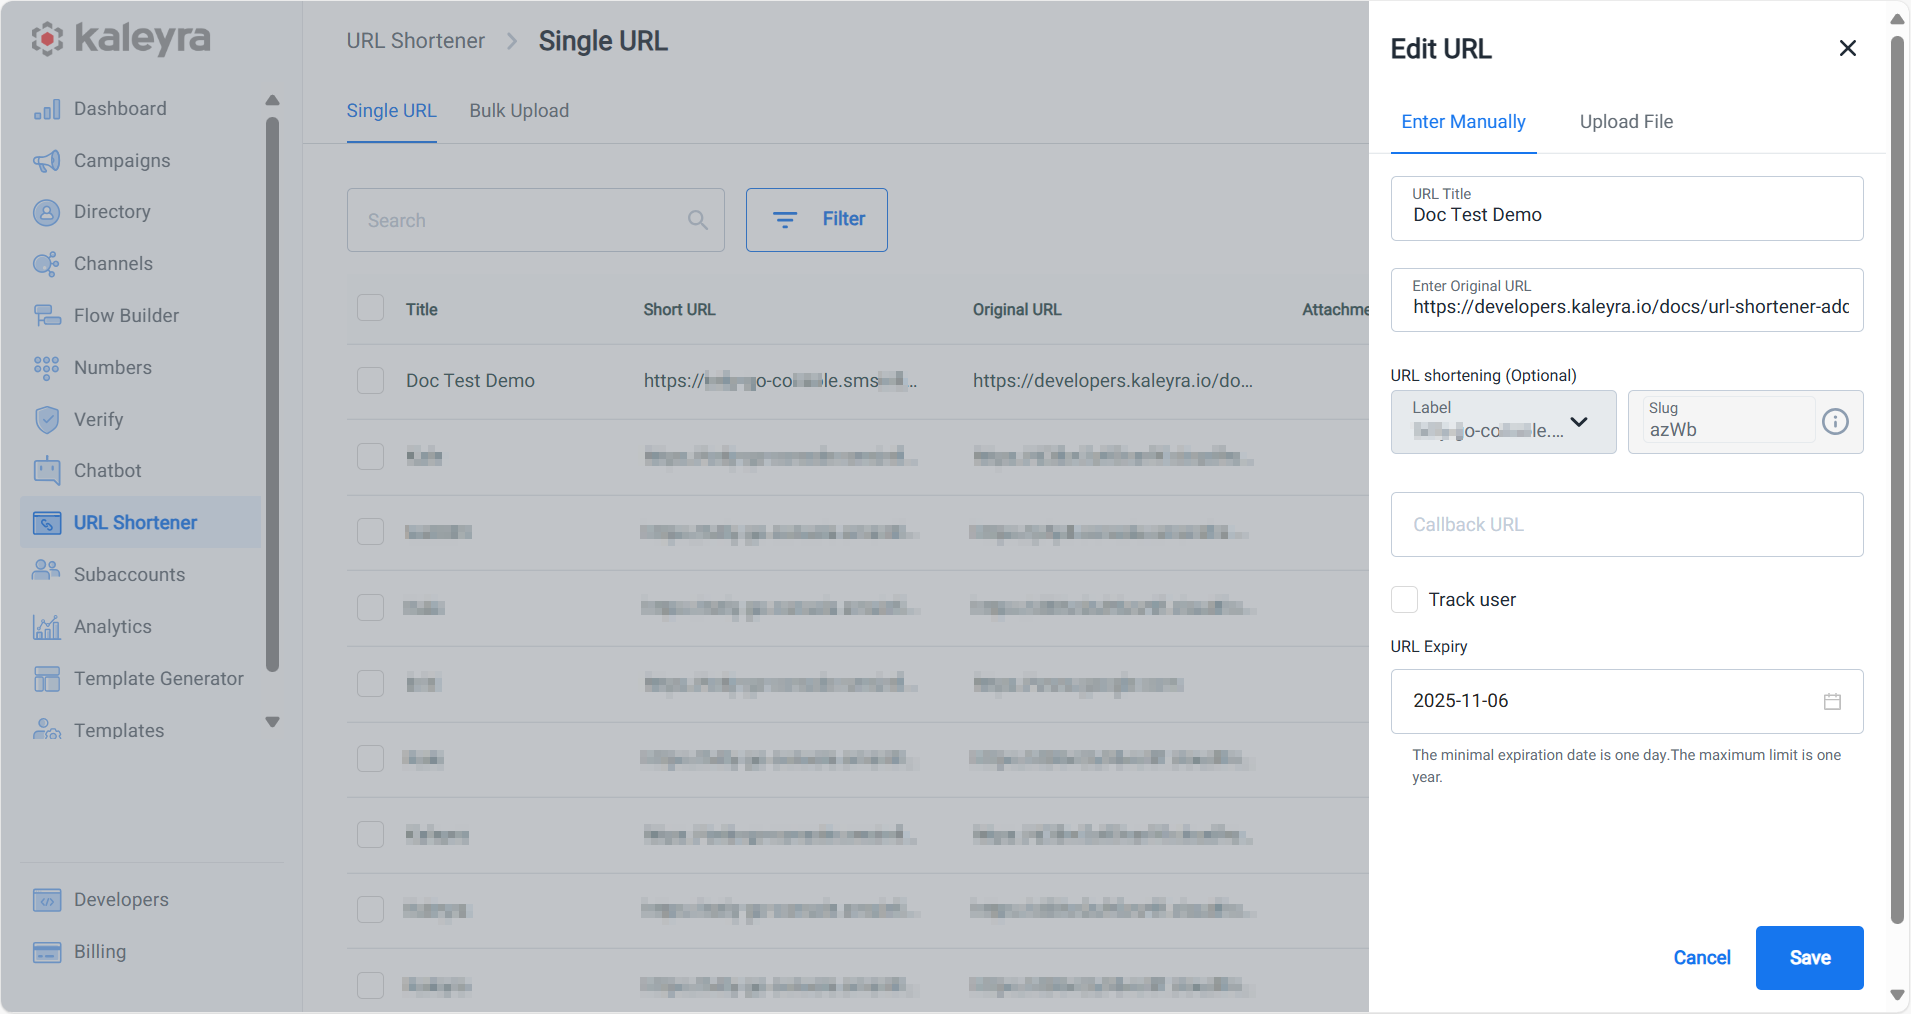1911x1014 pixels.
Task: Click the search magnifier icon
Action: coord(698,220)
